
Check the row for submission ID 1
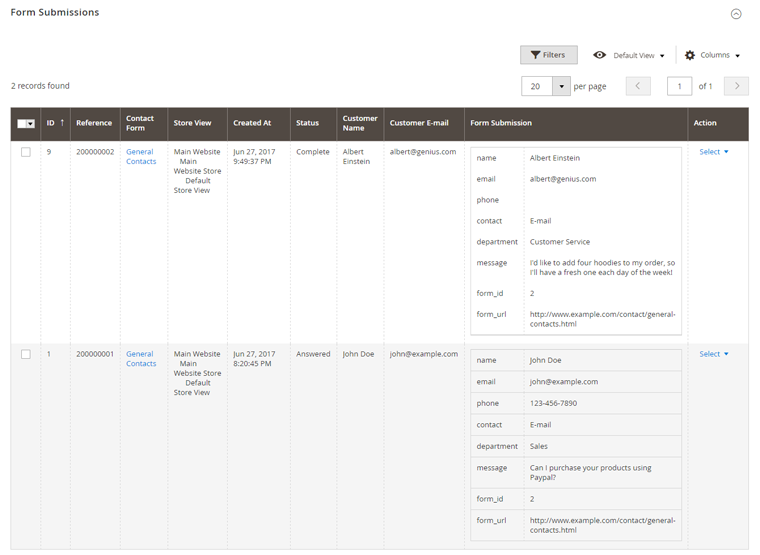26,354
